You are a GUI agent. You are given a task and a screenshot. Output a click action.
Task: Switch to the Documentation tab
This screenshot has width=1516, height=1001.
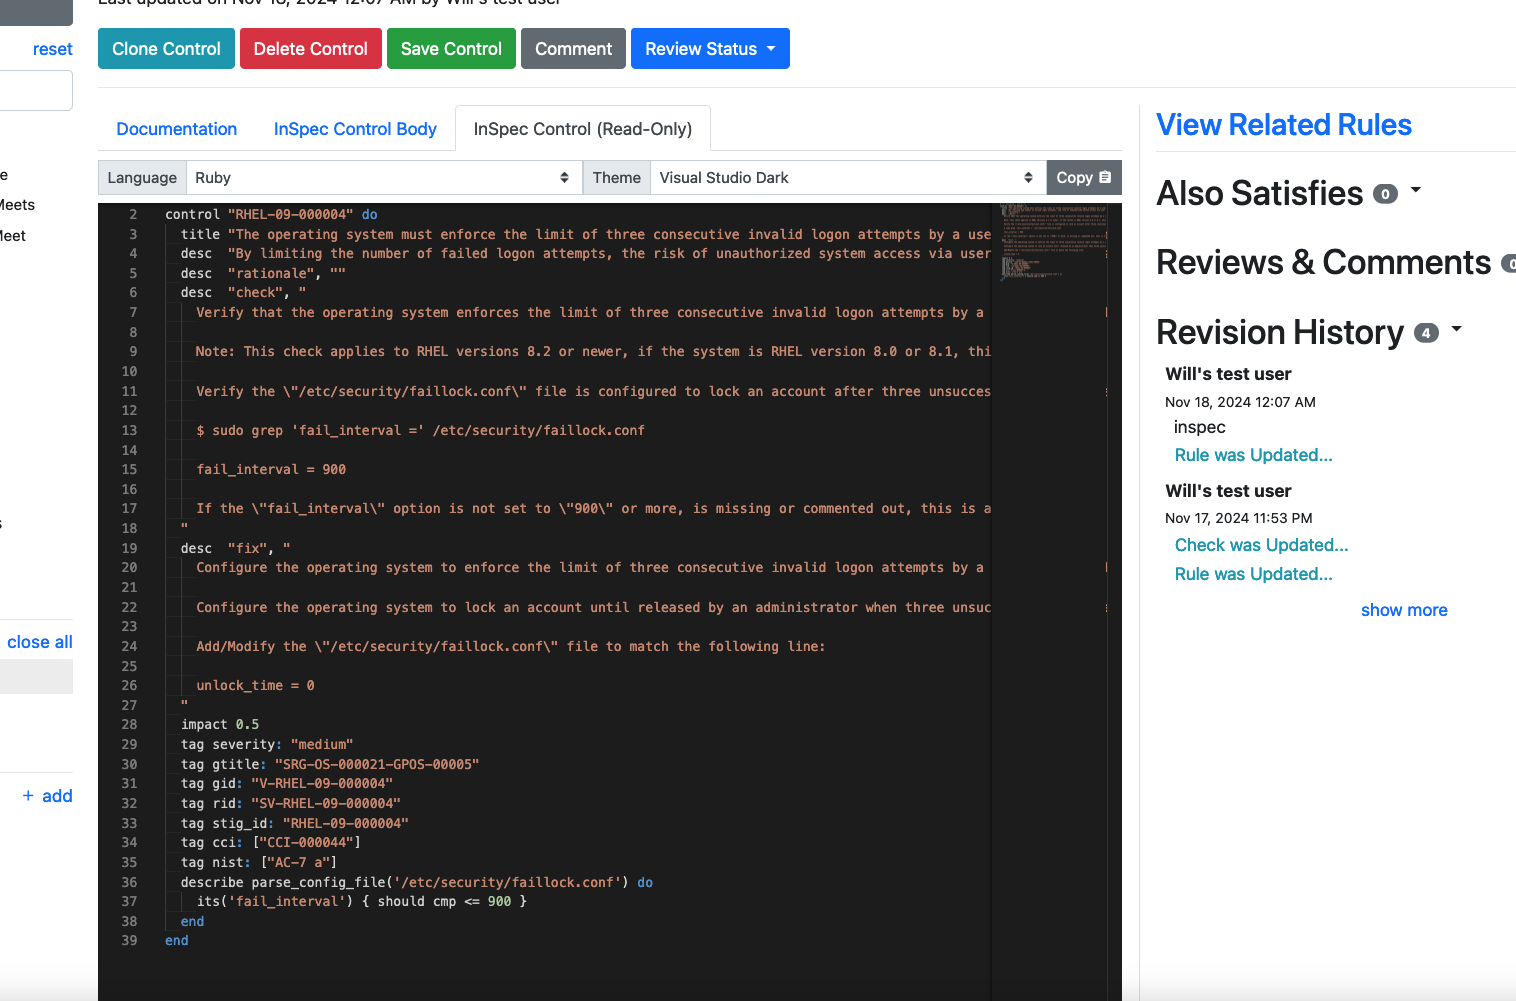coord(176,128)
